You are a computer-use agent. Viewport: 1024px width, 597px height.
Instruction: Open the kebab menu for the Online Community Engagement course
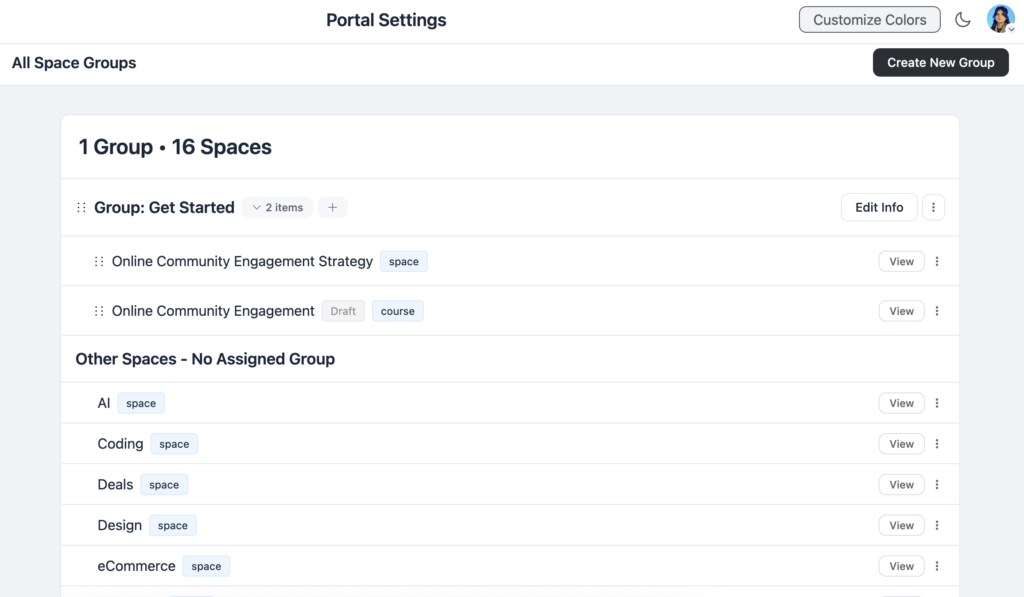pyautogui.click(x=937, y=311)
